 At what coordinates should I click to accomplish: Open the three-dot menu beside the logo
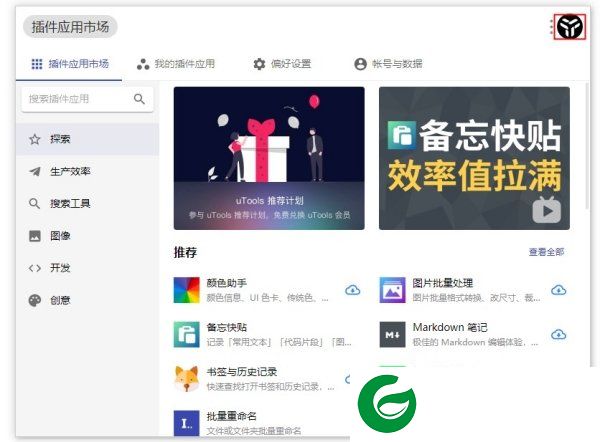click(x=551, y=27)
